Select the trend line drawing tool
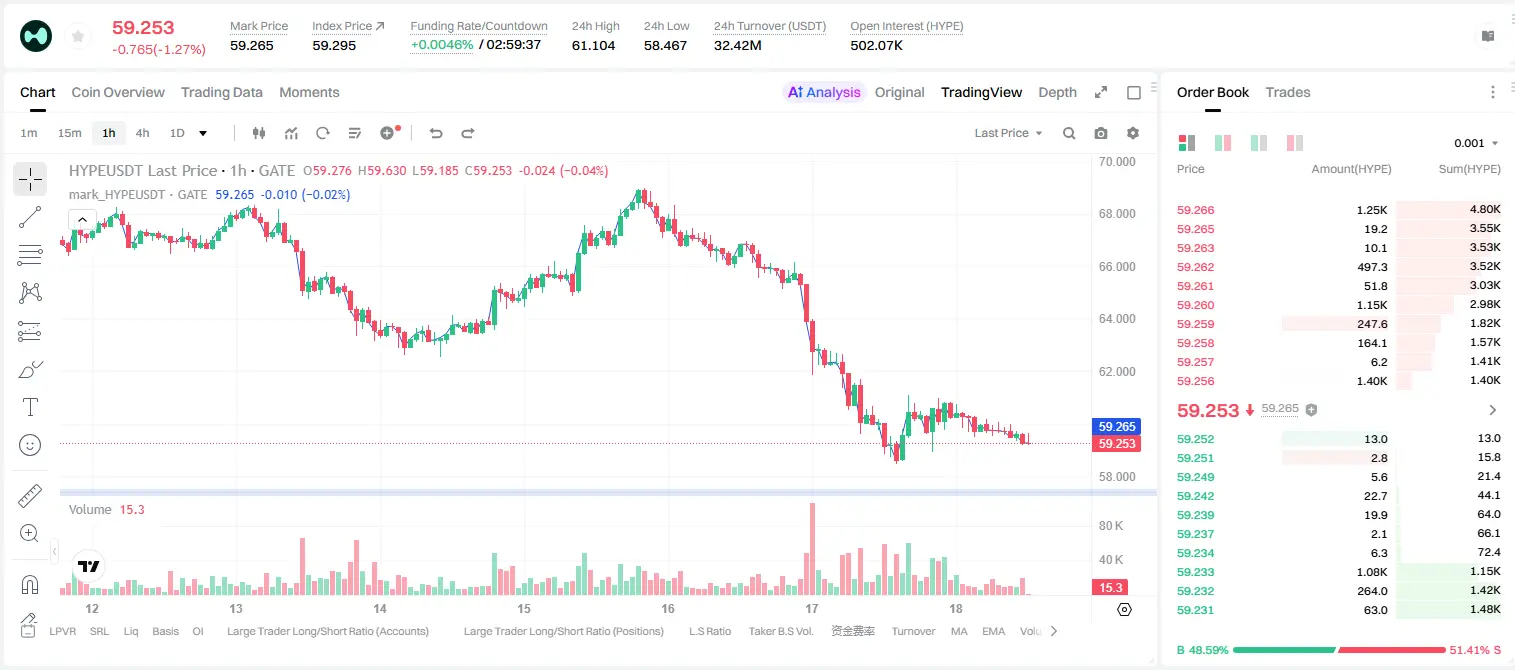This screenshot has width=1515, height=670. click(x=30, y=217)
